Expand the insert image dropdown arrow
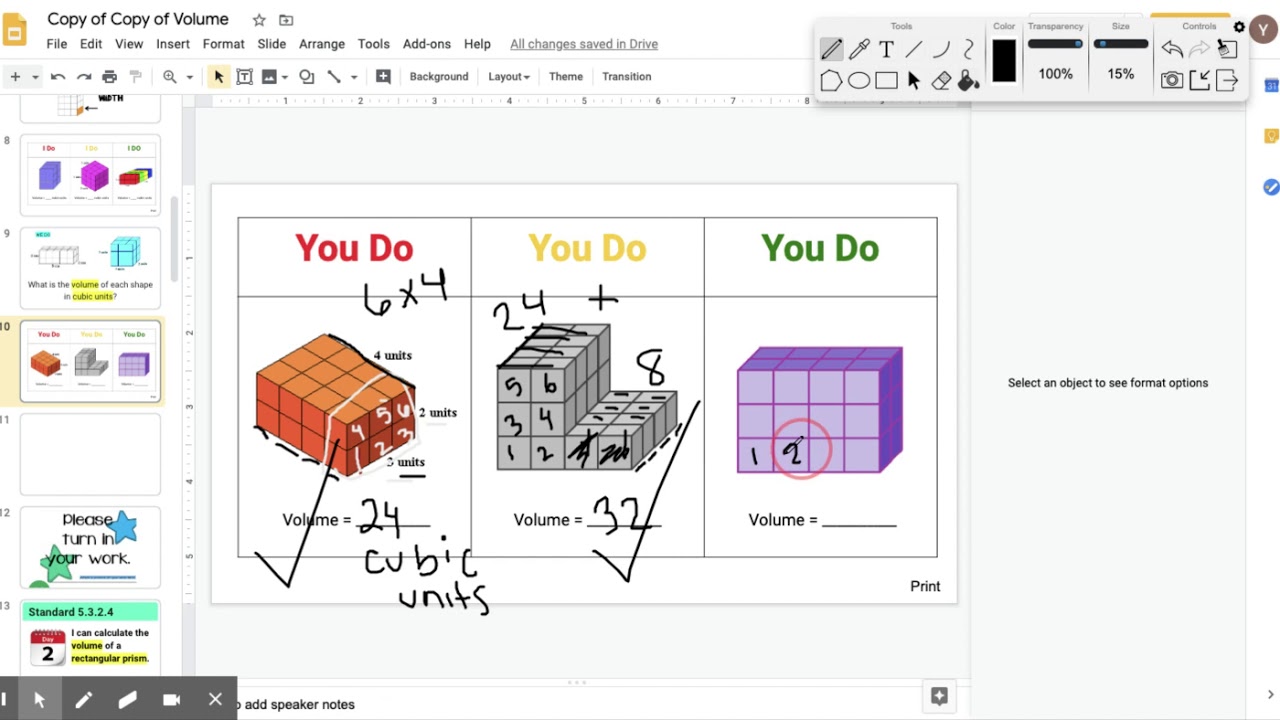The height and width of the screenshot is (720, 1280). 284,76
